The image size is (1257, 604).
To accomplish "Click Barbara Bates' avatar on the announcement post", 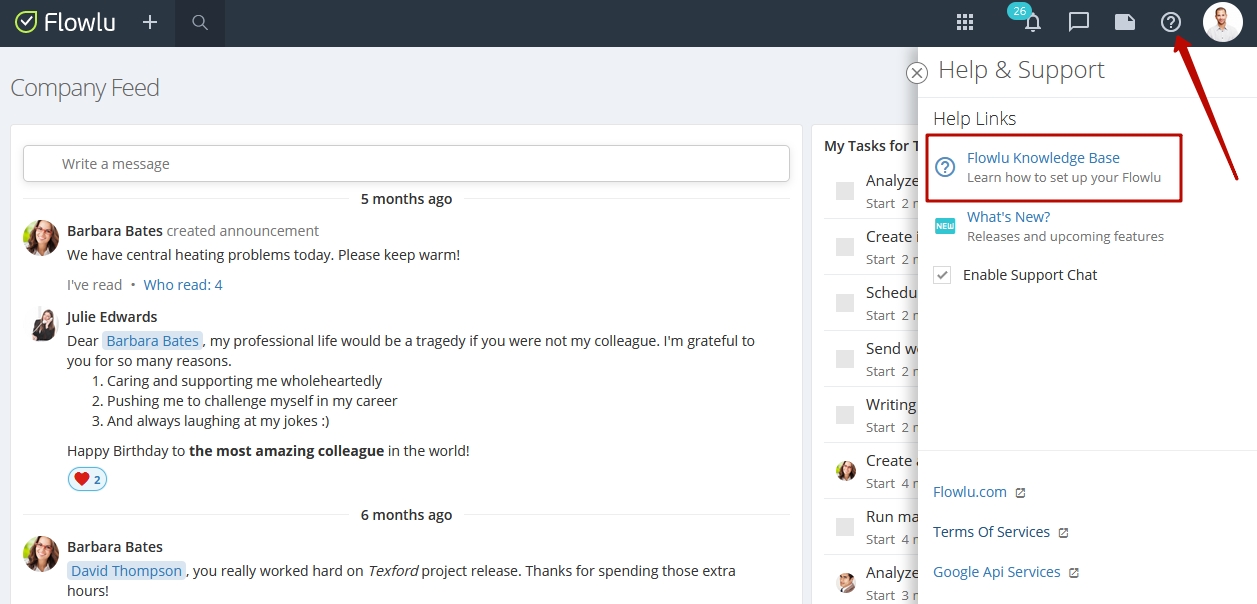I will pyautogui.click(x=41, y=238).
